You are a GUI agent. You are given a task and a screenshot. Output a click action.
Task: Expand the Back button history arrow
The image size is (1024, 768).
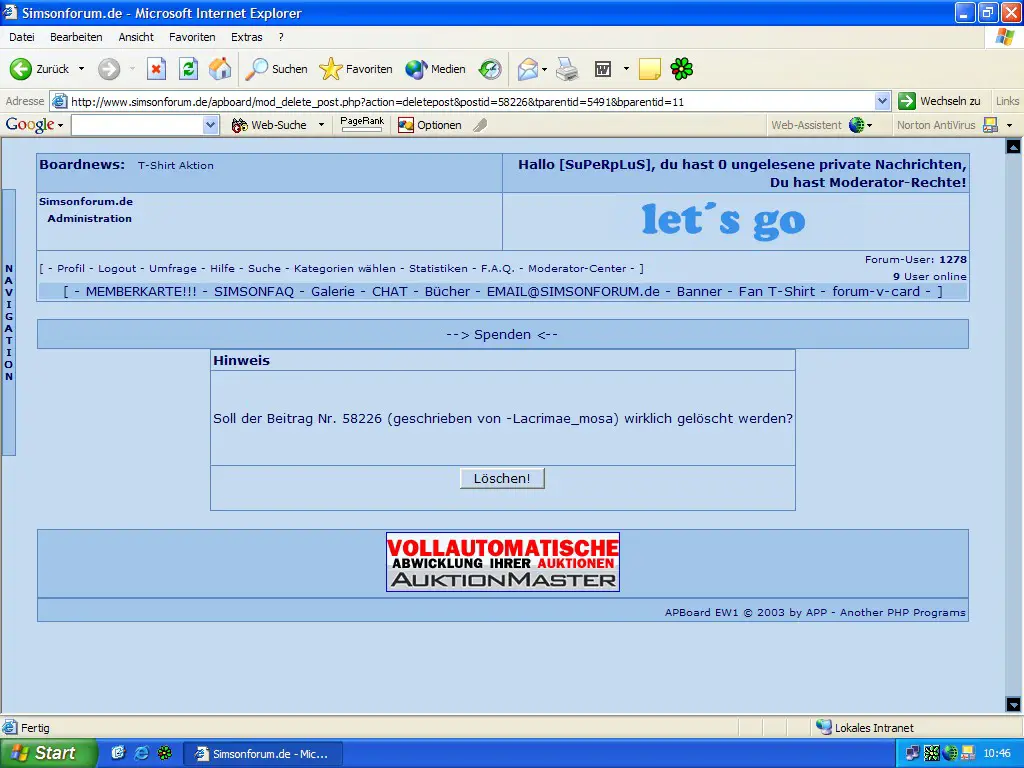(x=82, y=69)
